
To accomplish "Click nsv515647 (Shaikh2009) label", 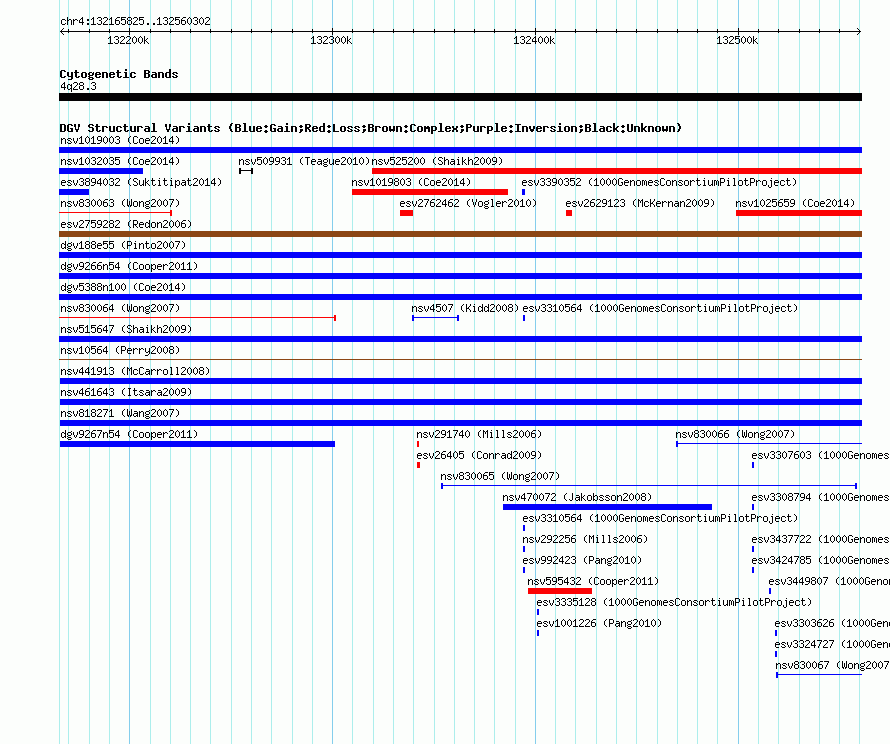I will pyautogui.click(x=126, y=329).
